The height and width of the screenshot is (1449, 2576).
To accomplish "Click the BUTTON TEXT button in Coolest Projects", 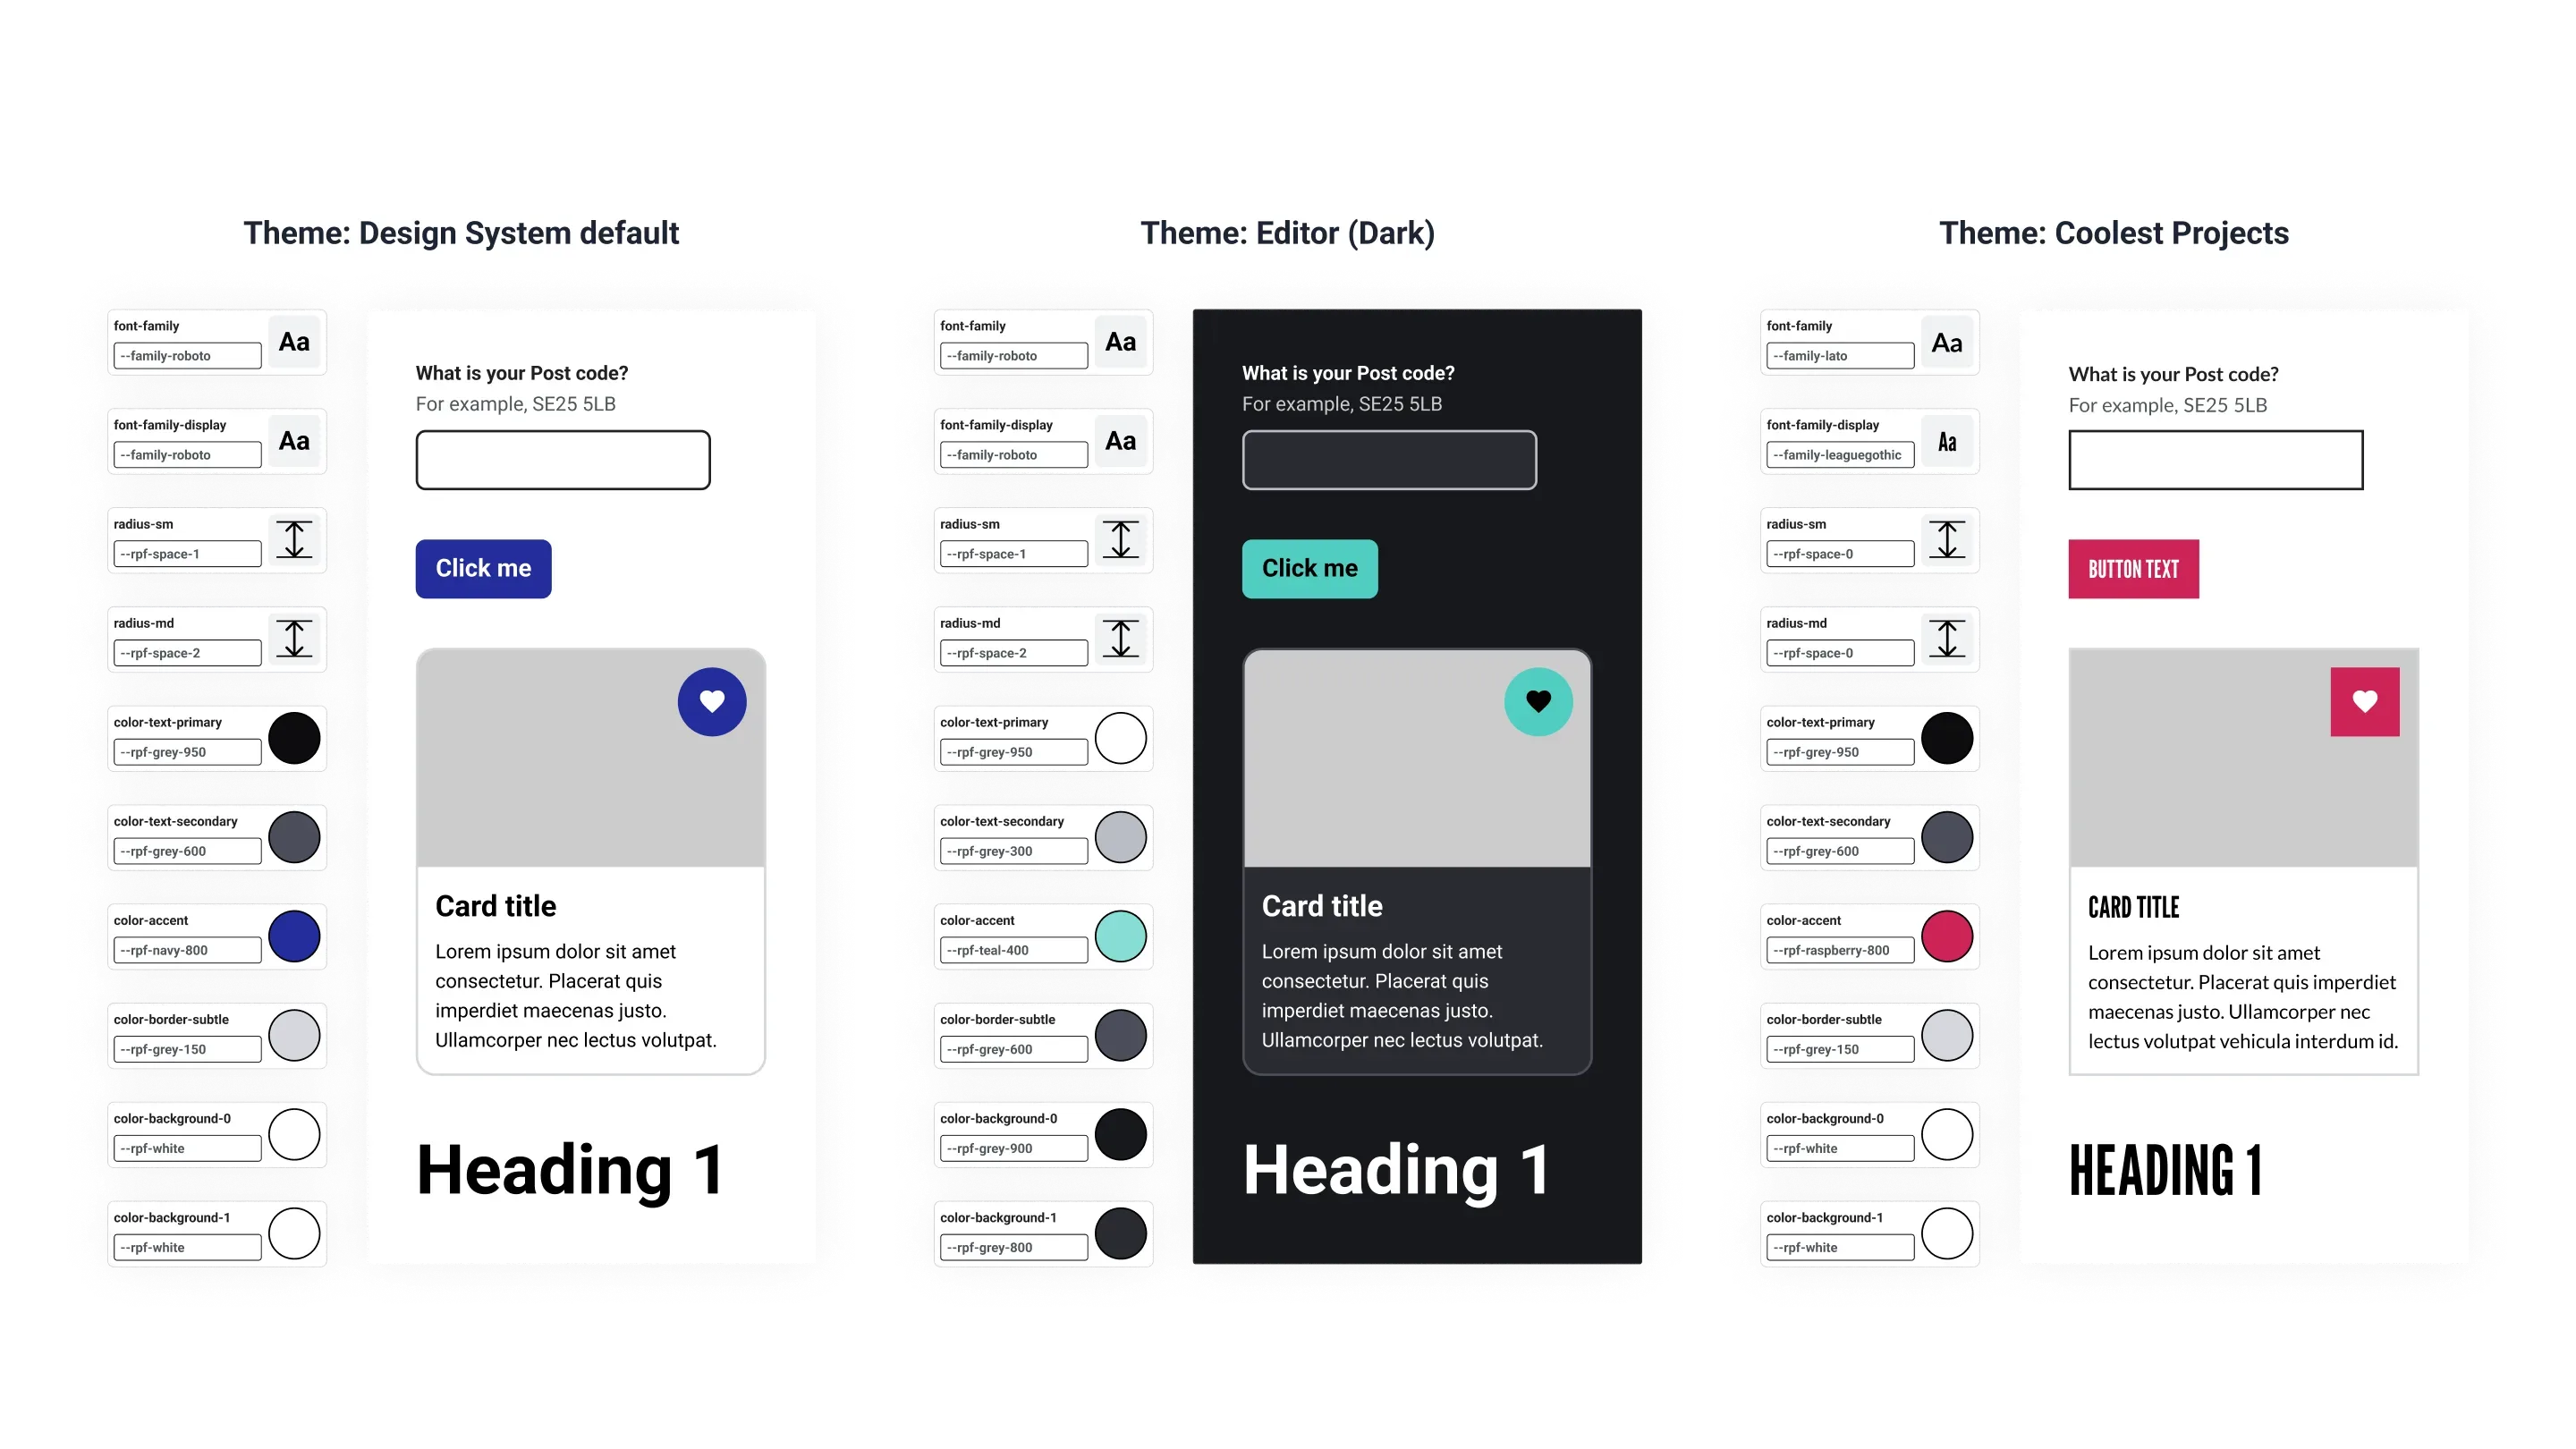I will pos(2132,568).
